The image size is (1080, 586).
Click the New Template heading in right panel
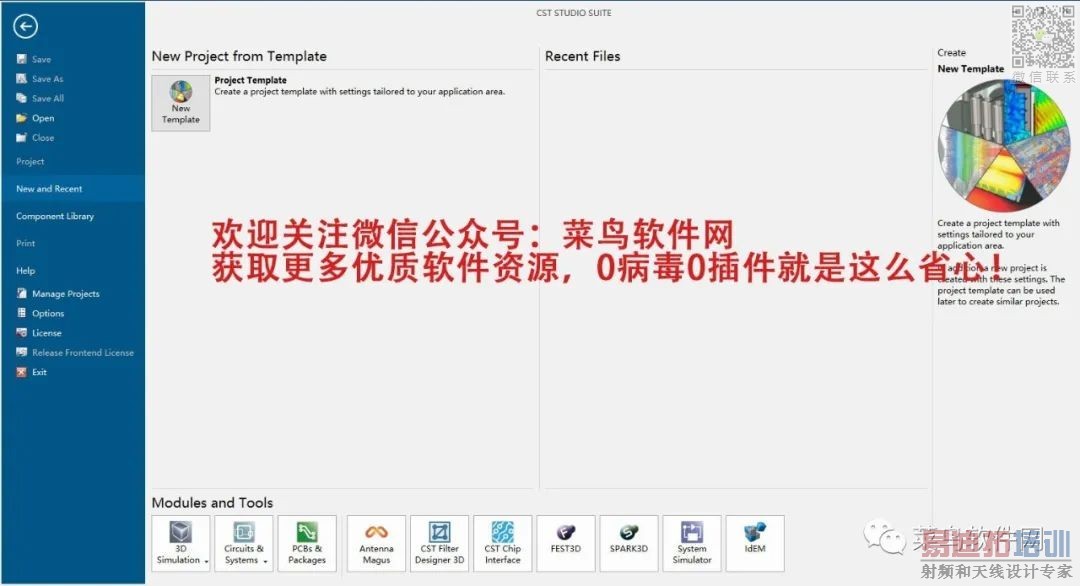click(970, 69)
